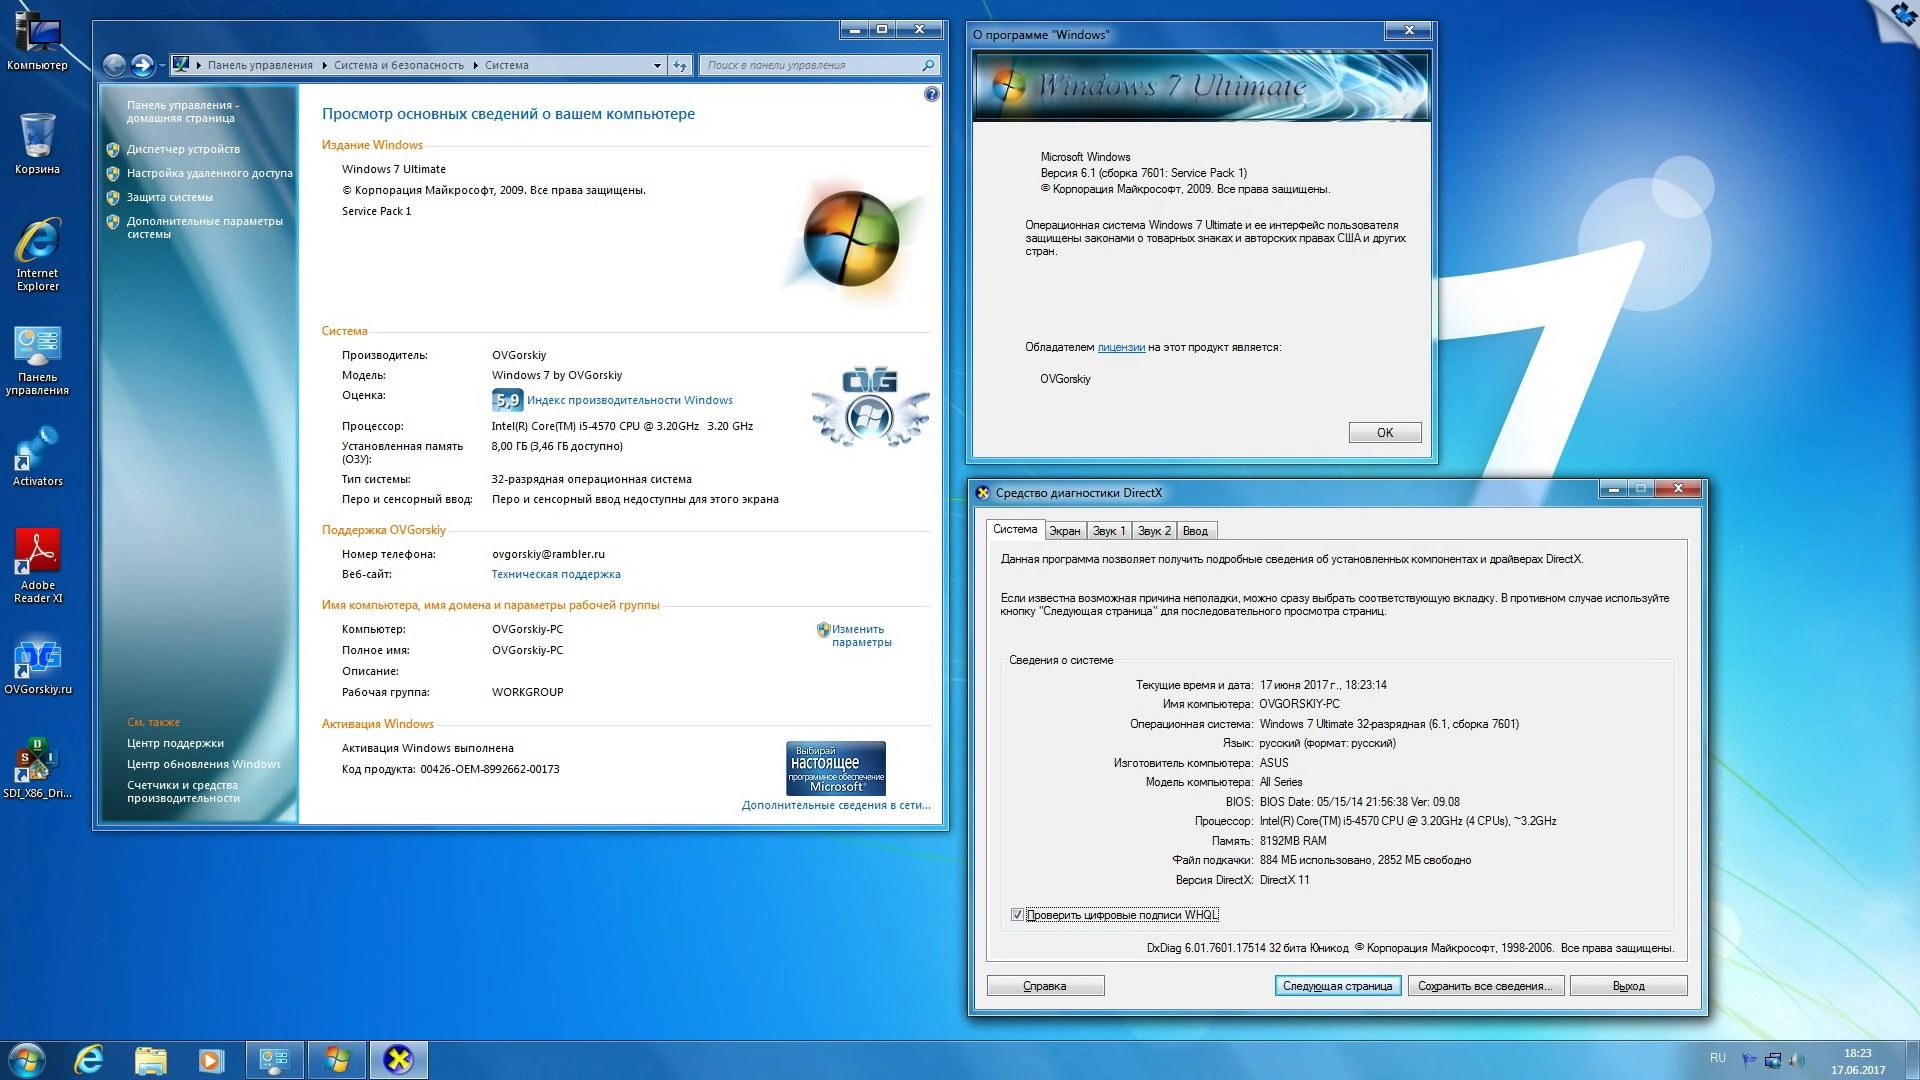Expand the root breadcrumb arrow before Панель управления
Screen dimensions: 1920x1080
(x=198, y=65)
